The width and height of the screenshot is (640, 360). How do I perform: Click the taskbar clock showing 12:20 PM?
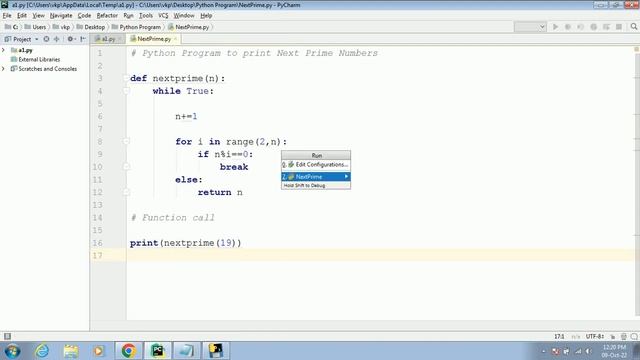[614, 351]
